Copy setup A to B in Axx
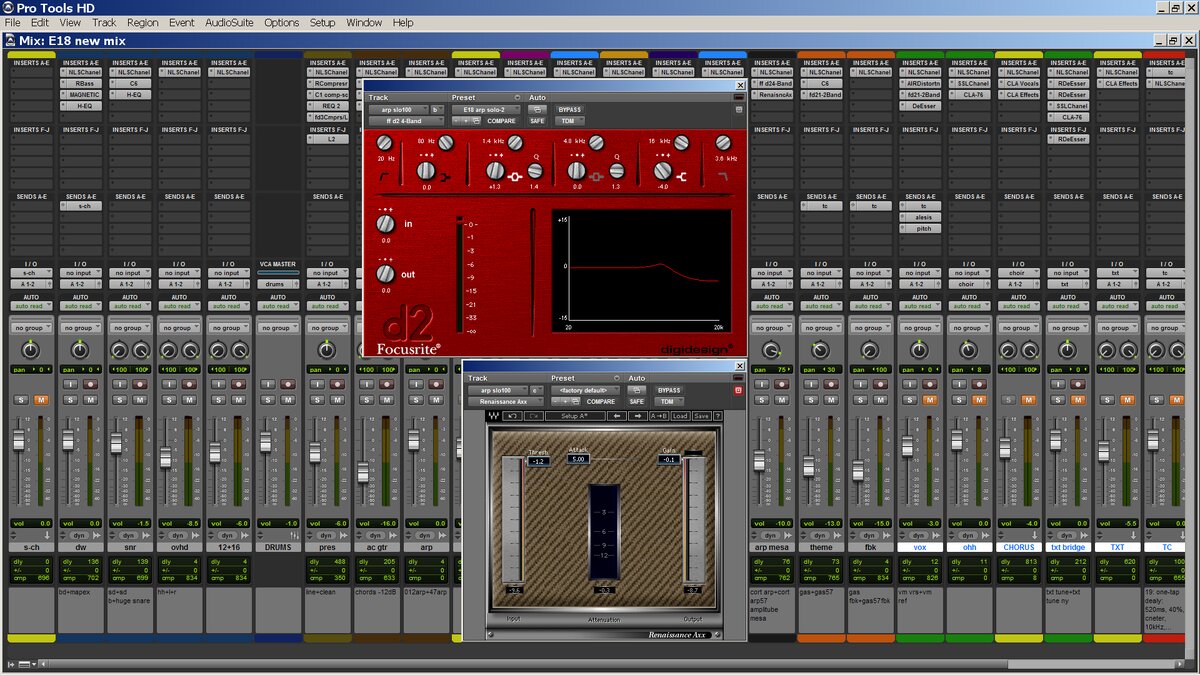 [x=659, y=416]
